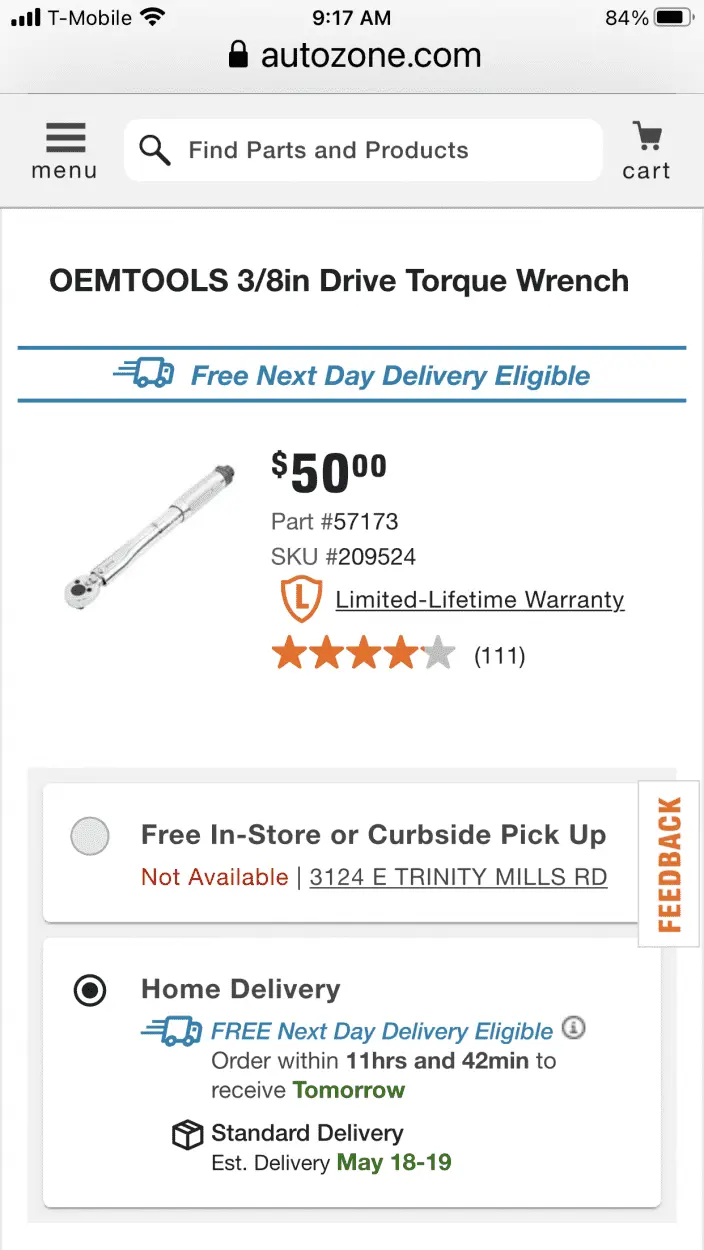The width and height of the screenshot is (704, 1250).
Task: Open Limited-Lifetime Warranty details
Action: (x=479, y=600)
